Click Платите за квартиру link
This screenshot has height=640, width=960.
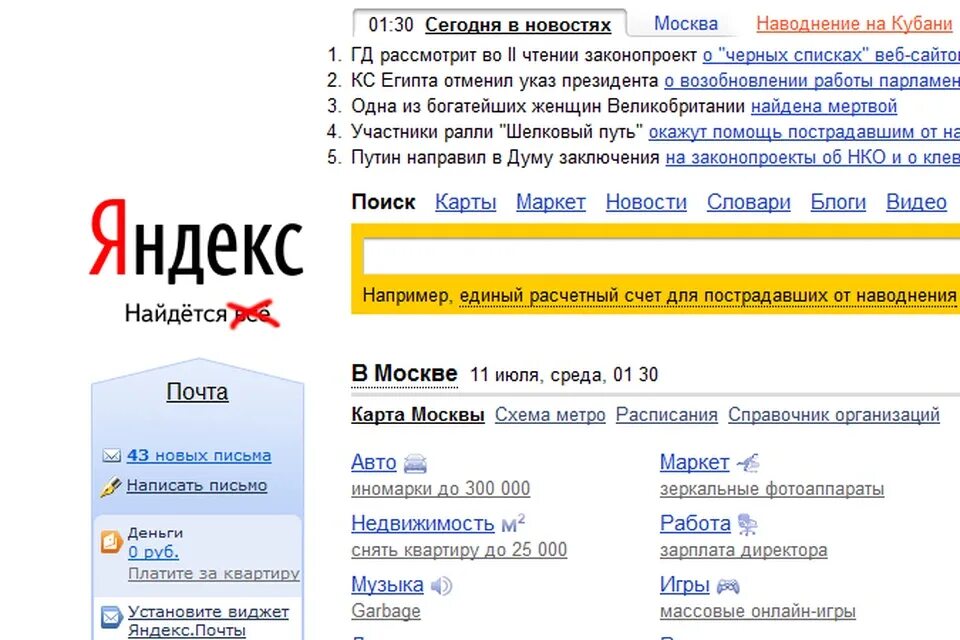214,574
